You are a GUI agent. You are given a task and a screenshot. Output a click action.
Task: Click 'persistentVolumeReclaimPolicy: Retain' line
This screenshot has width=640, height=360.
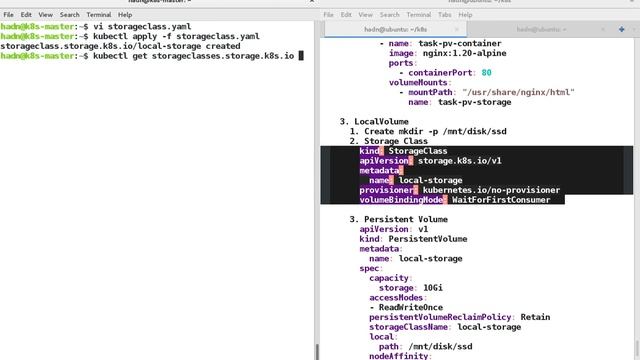pyautogui.click(x=460, y=317)
